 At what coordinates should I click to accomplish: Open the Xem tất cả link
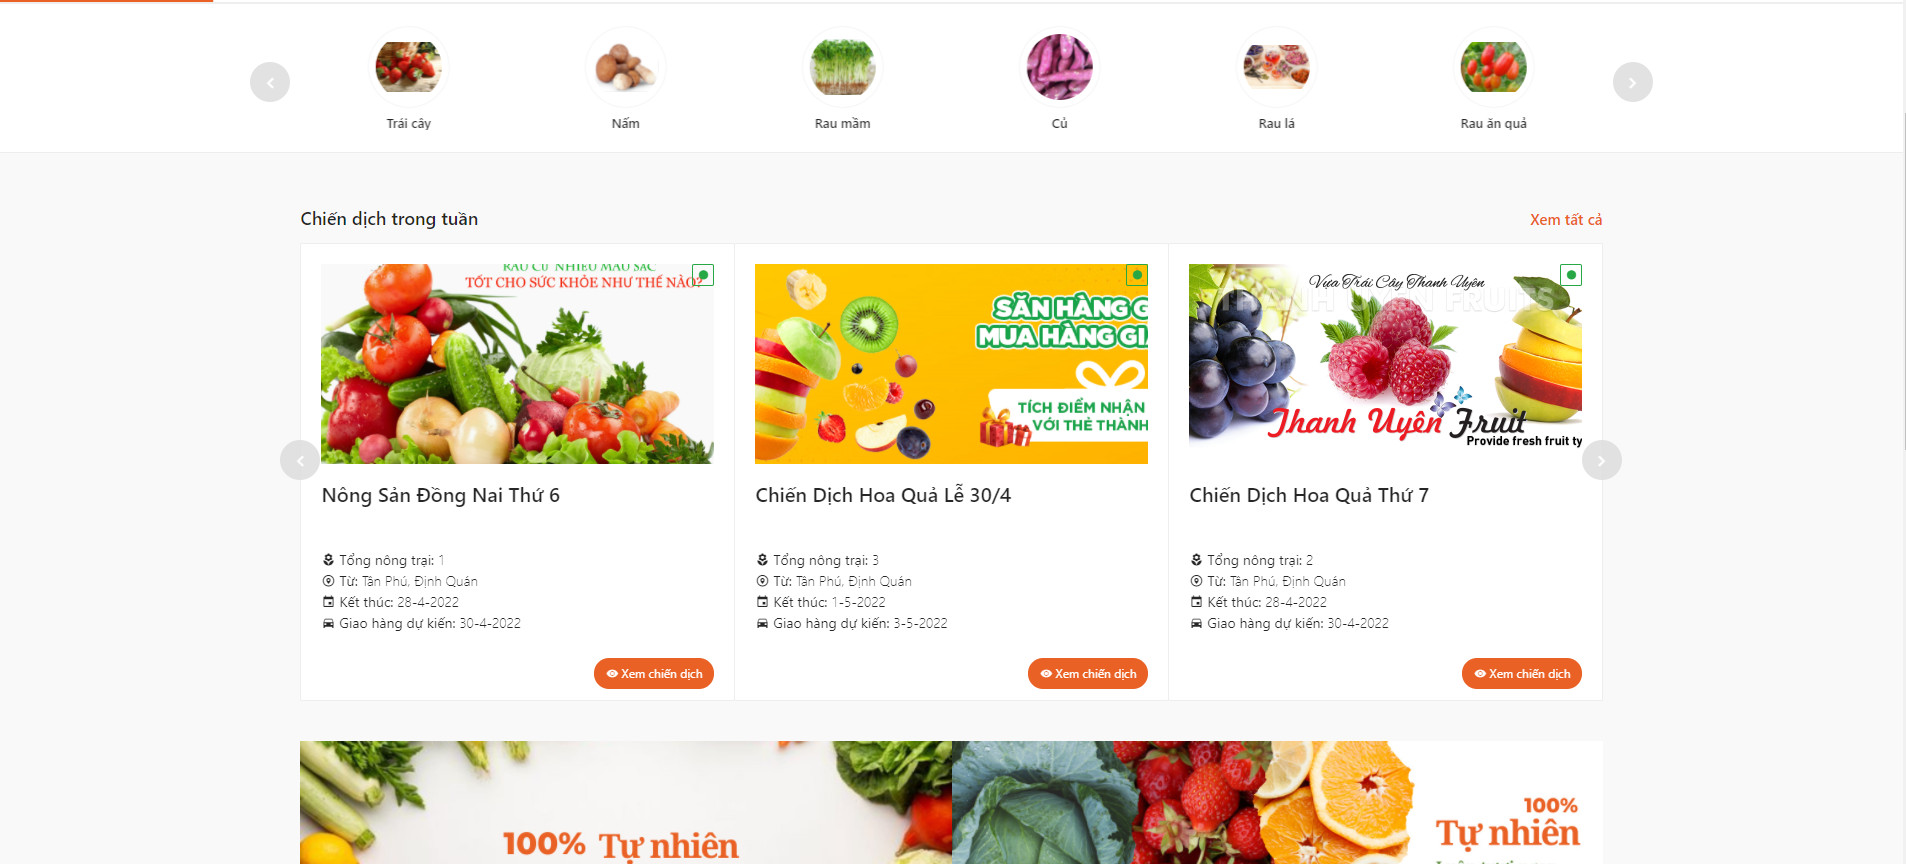[x=1565, y=220]
